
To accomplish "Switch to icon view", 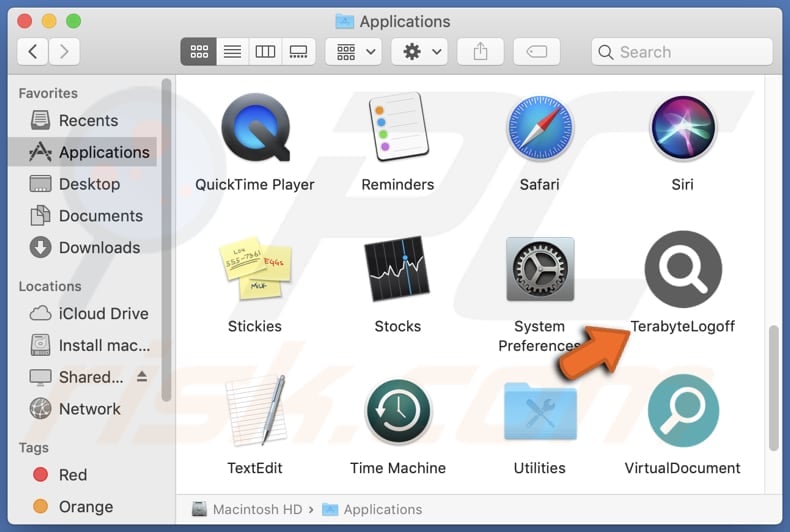I will pos(199,51).
